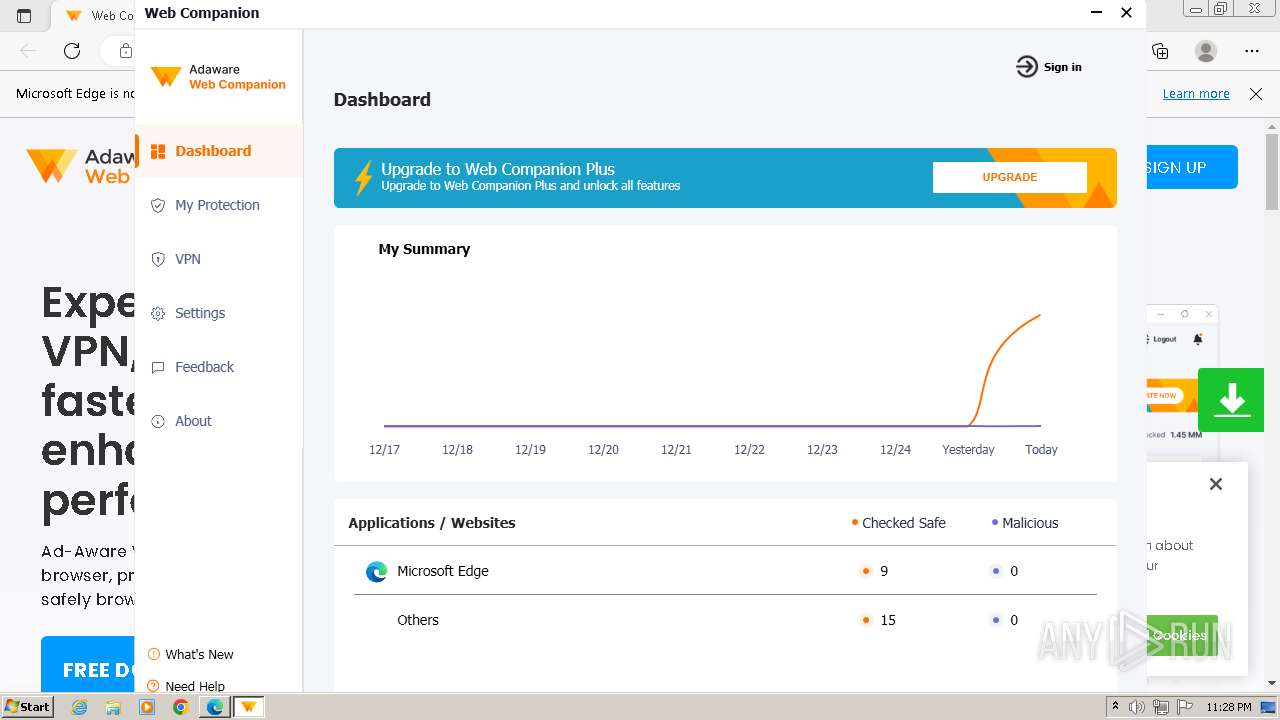Click the Sign in arrow icon
This screenshot has width=1280, height=720.
[1027, 67]
